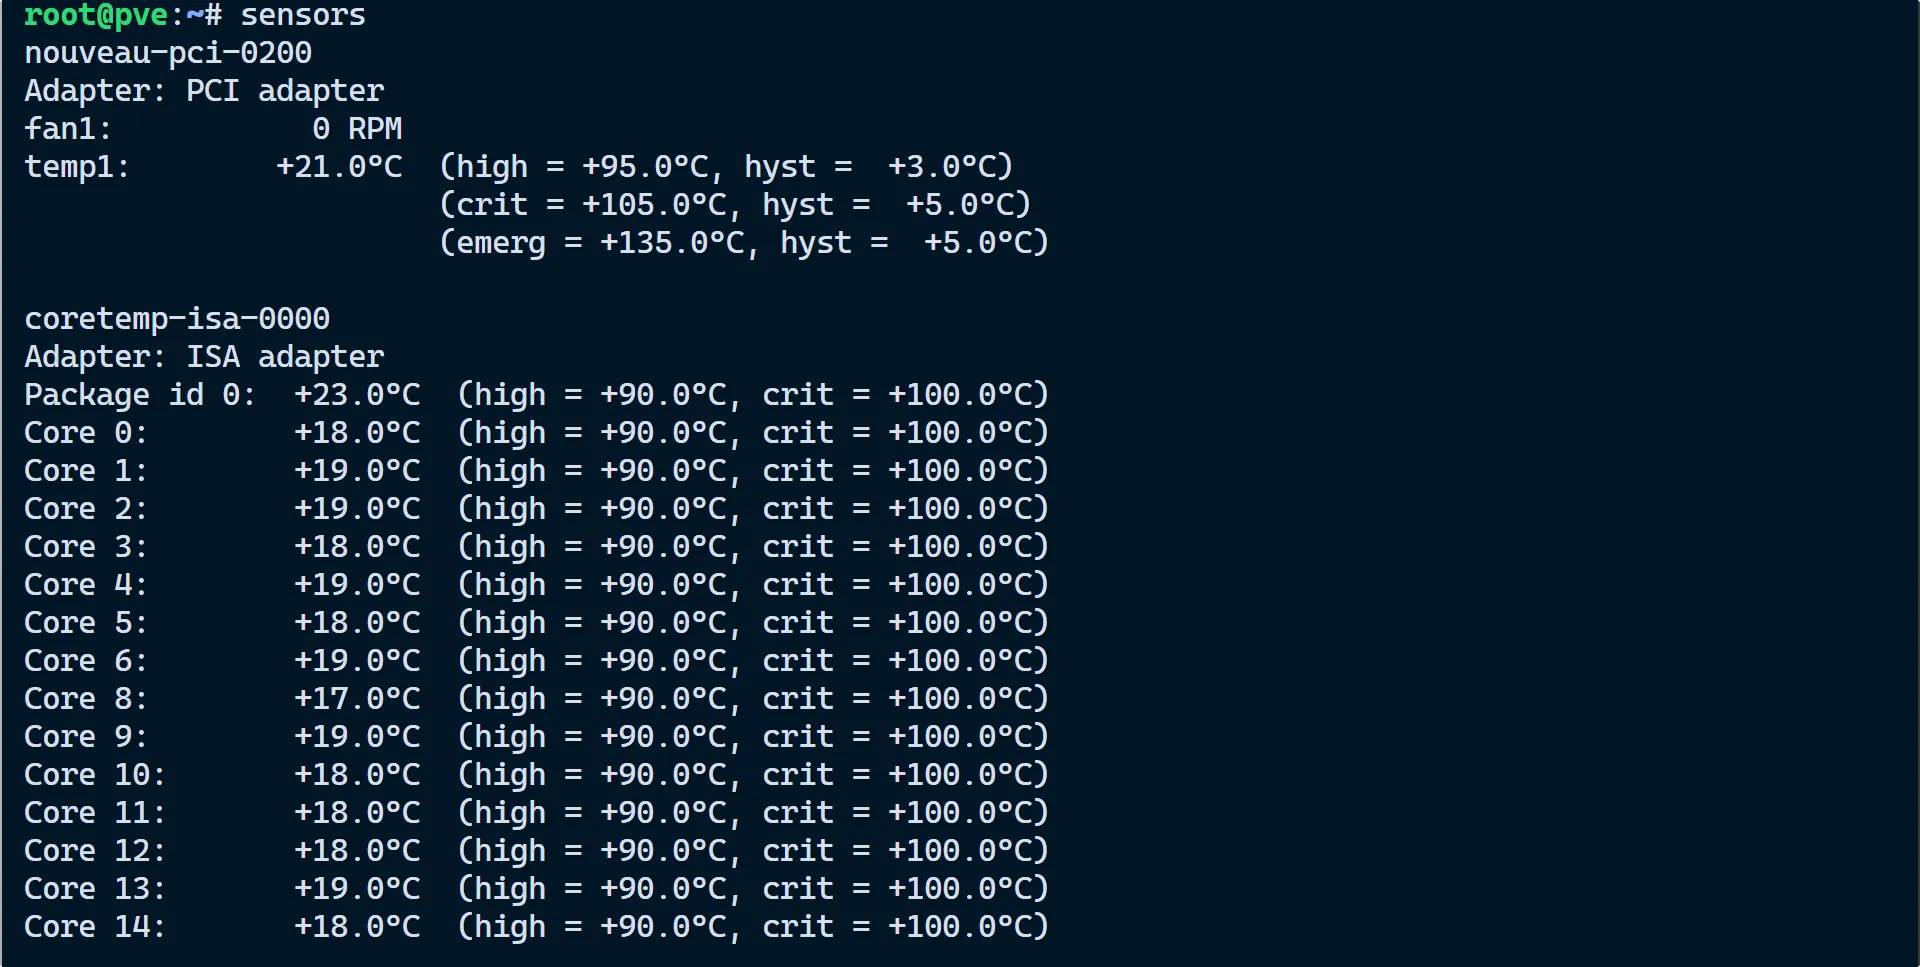Click the nouveau-pci-0200 chip name

point(168,53)
